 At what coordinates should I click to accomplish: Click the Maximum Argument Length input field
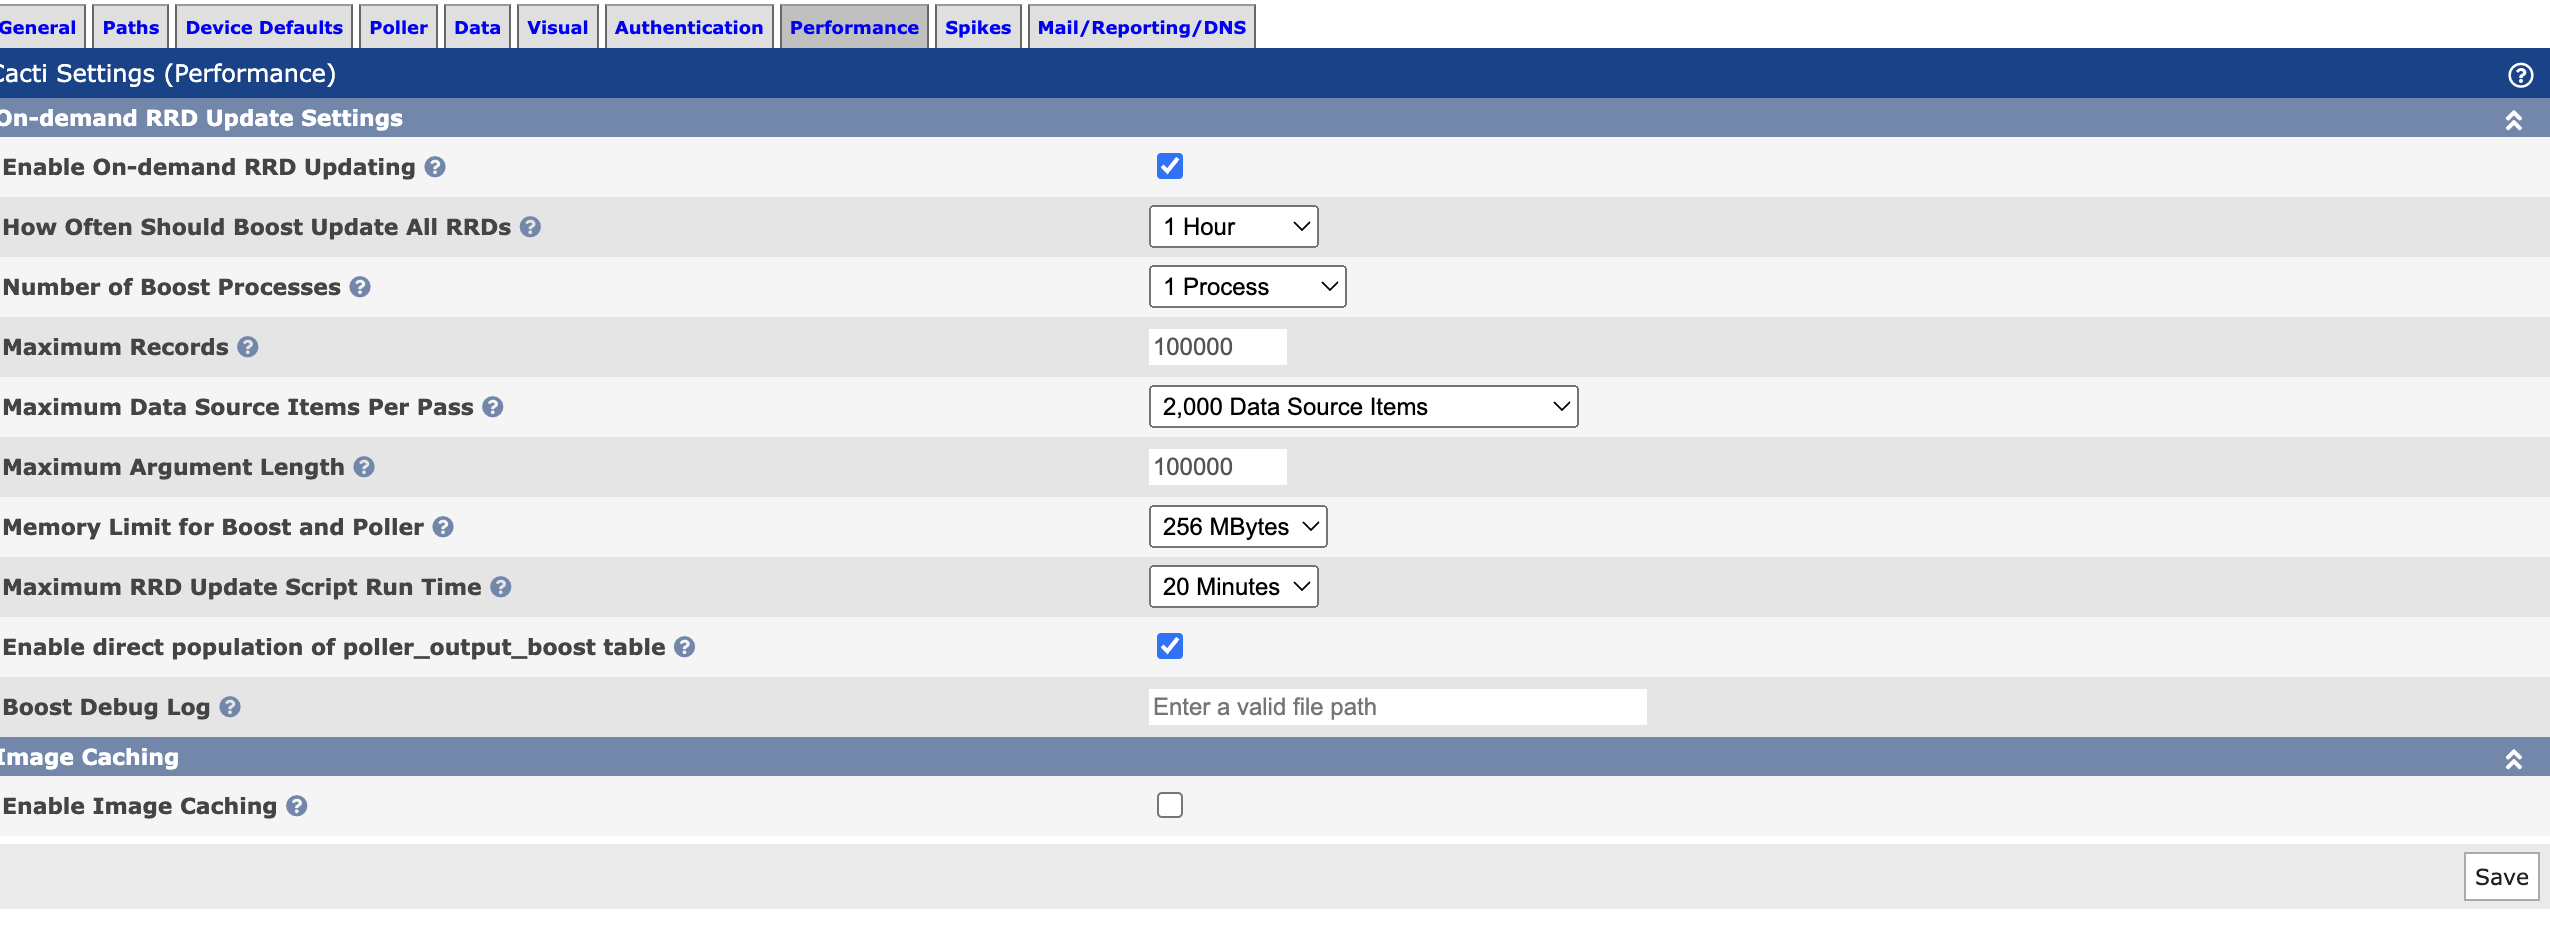[x=1218, y=467]
